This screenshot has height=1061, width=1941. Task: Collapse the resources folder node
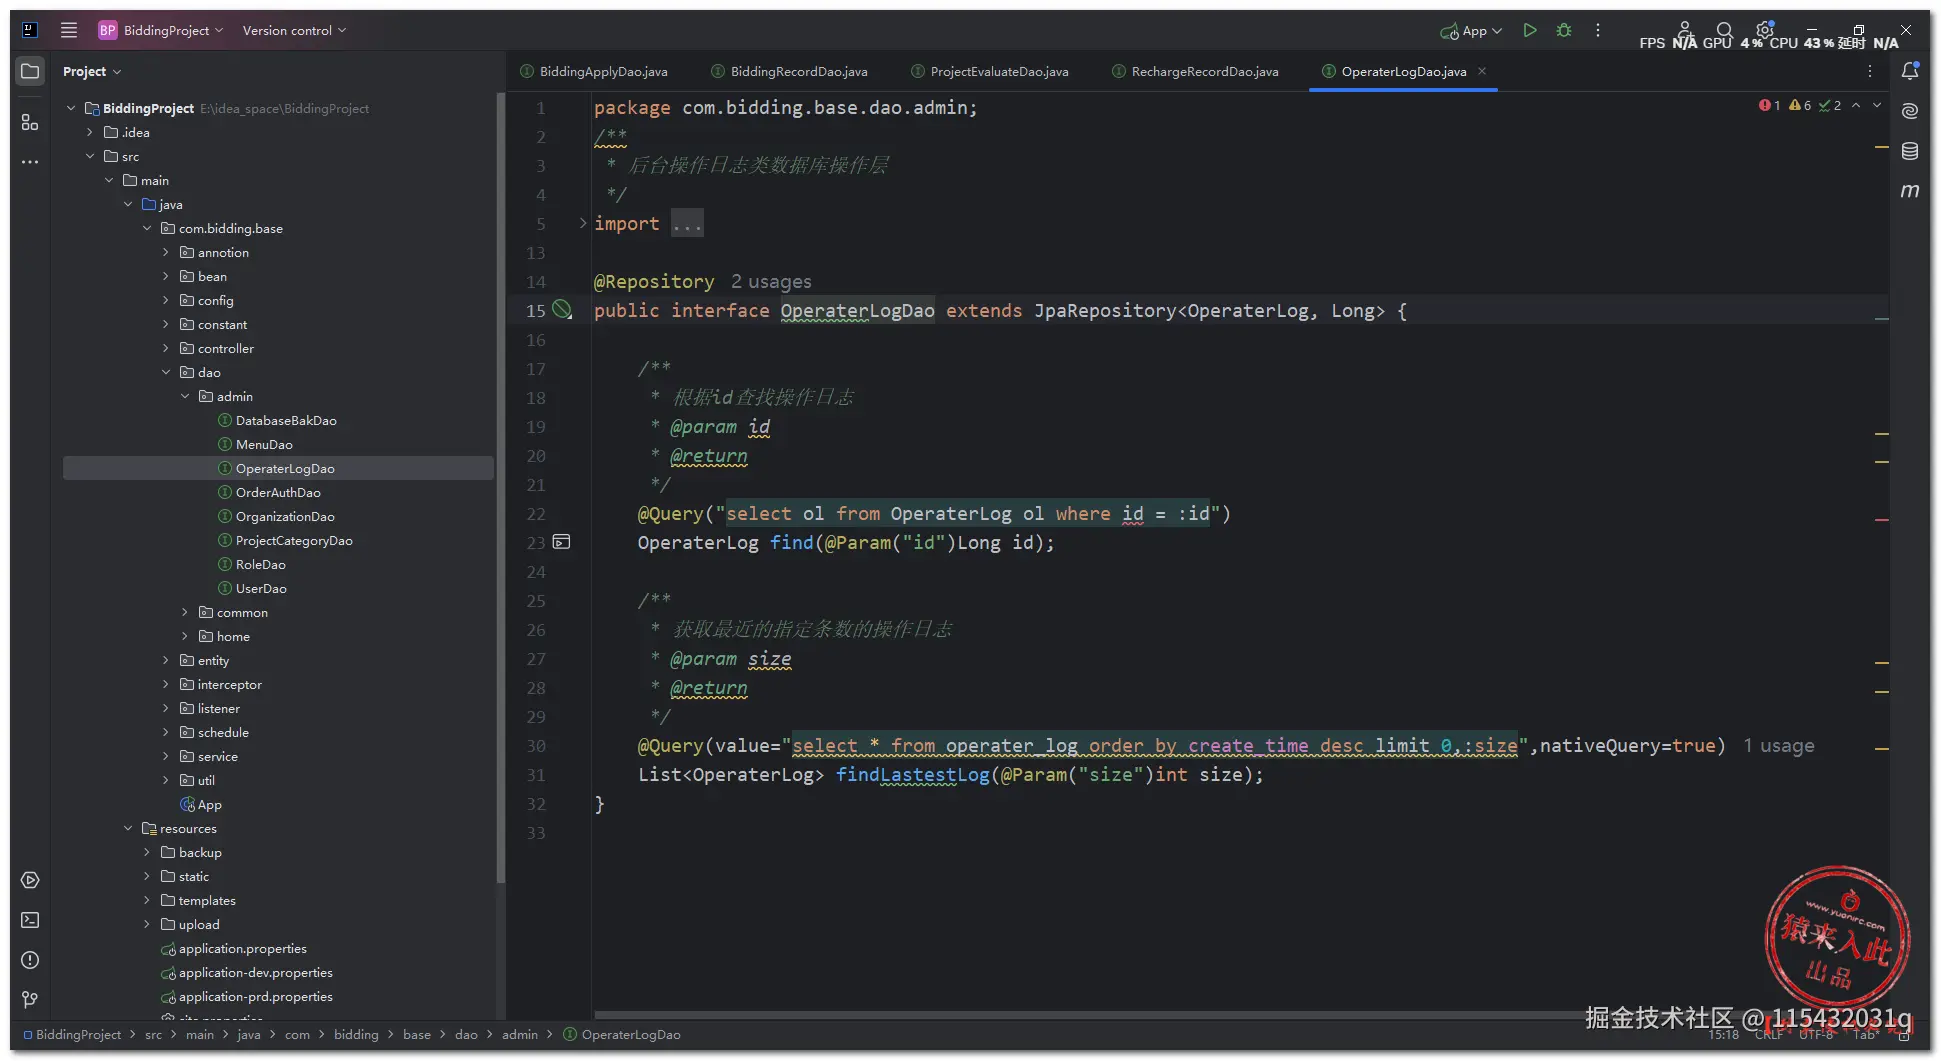pos(128,828)
